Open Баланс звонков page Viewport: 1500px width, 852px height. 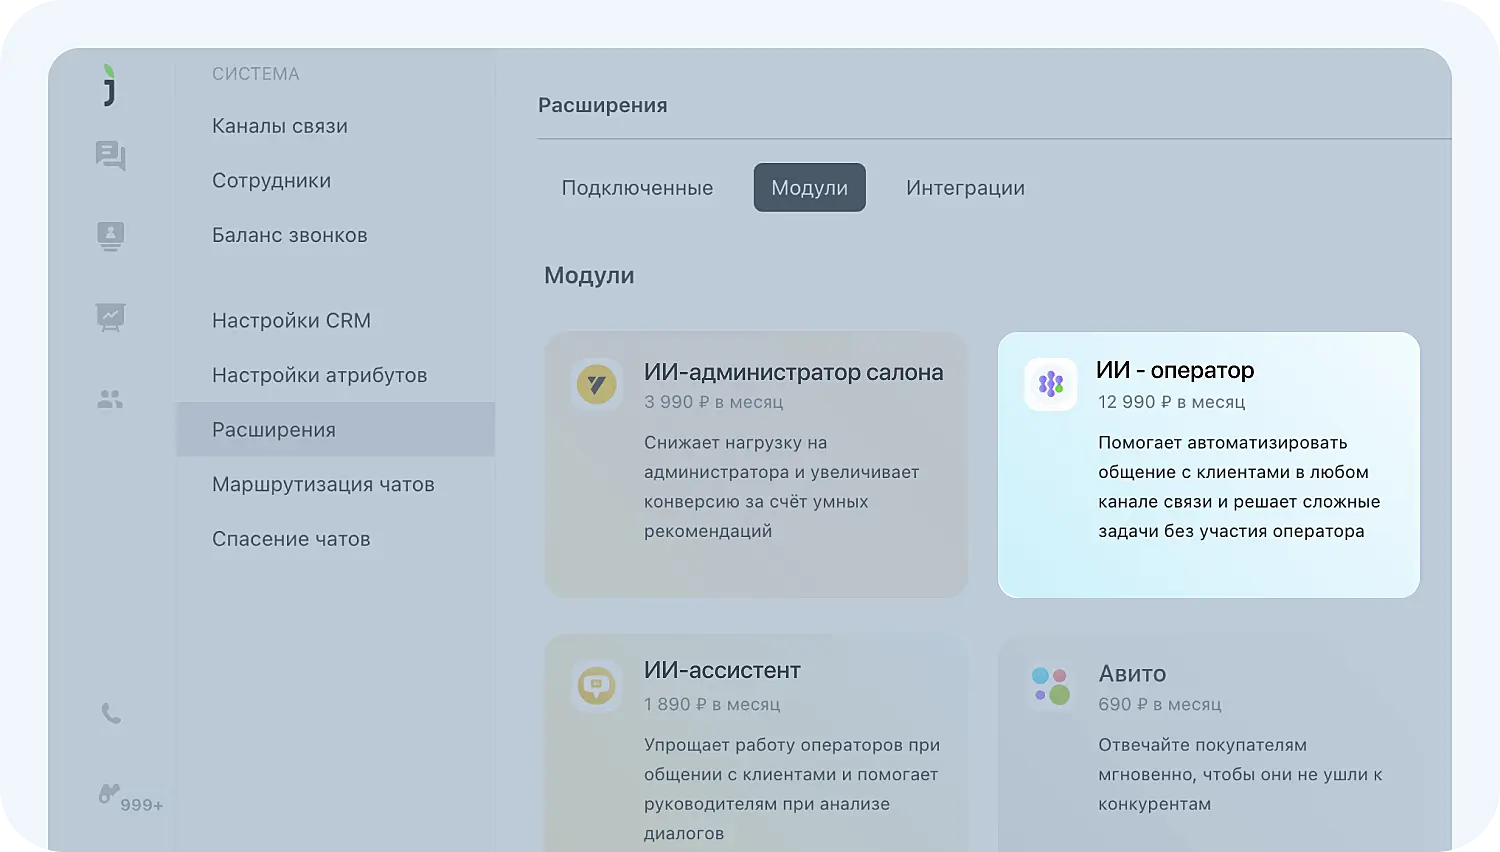tap(290, 235)
